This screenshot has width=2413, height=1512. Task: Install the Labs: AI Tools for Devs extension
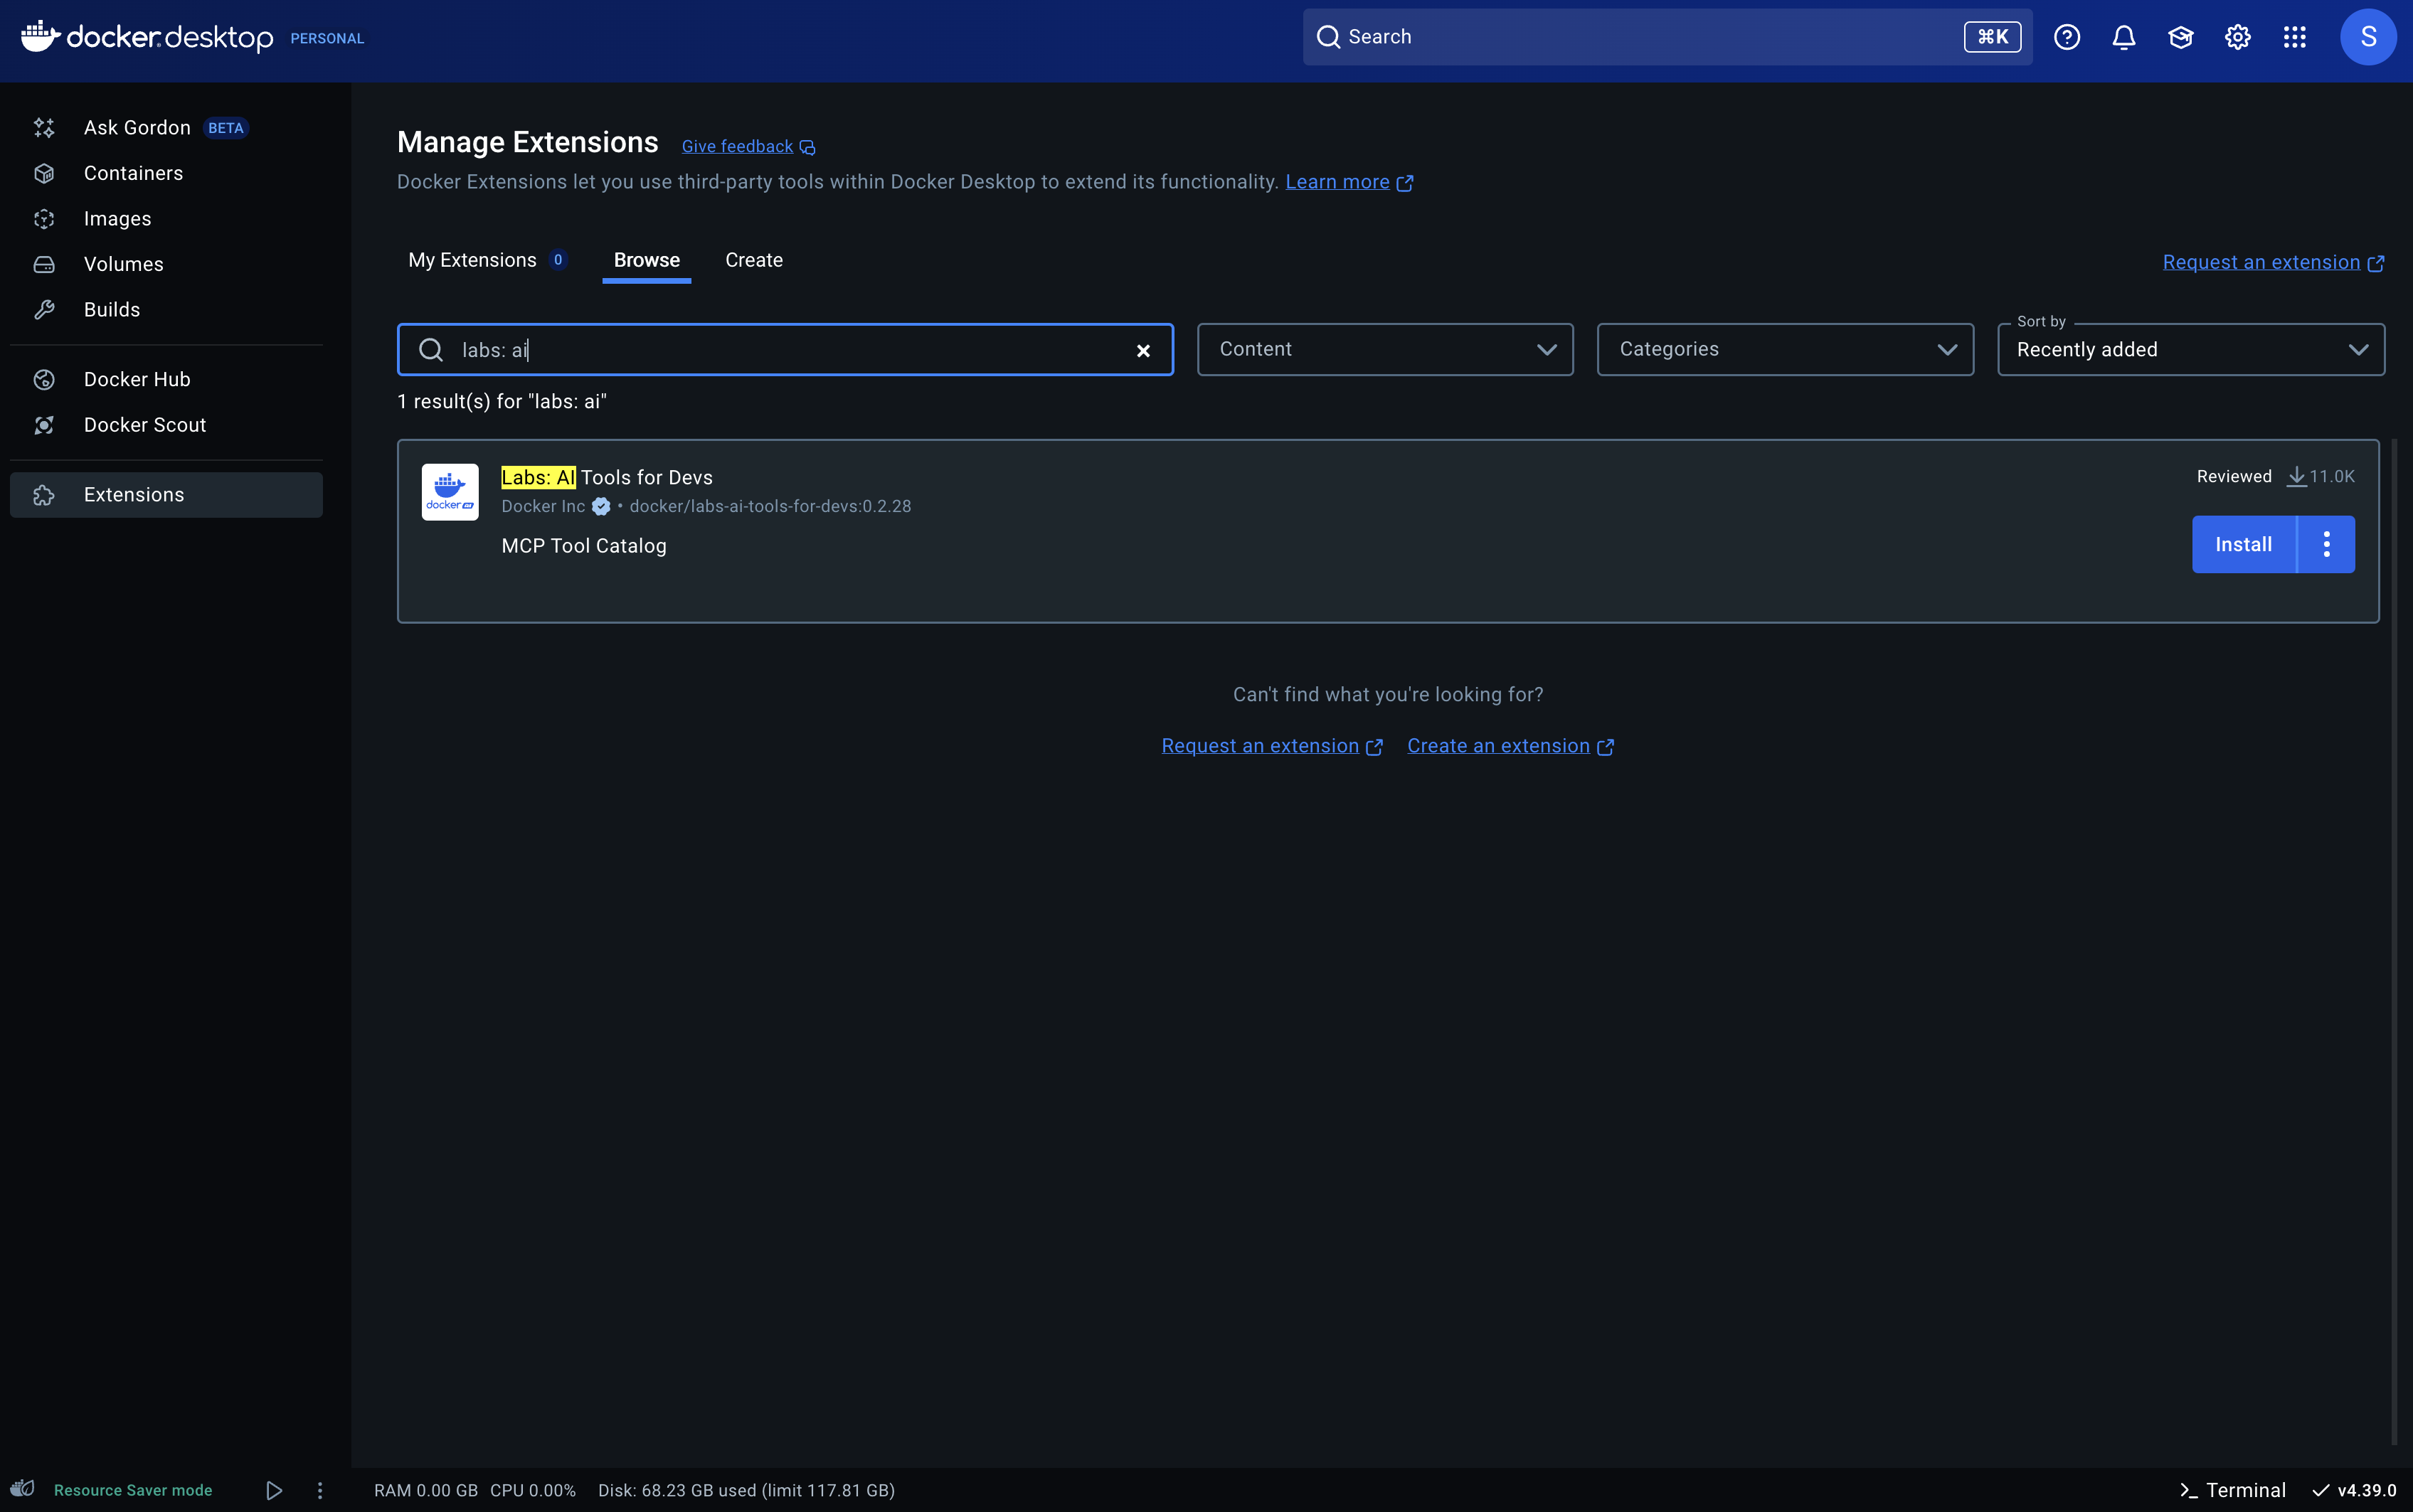coord(2242,544)
